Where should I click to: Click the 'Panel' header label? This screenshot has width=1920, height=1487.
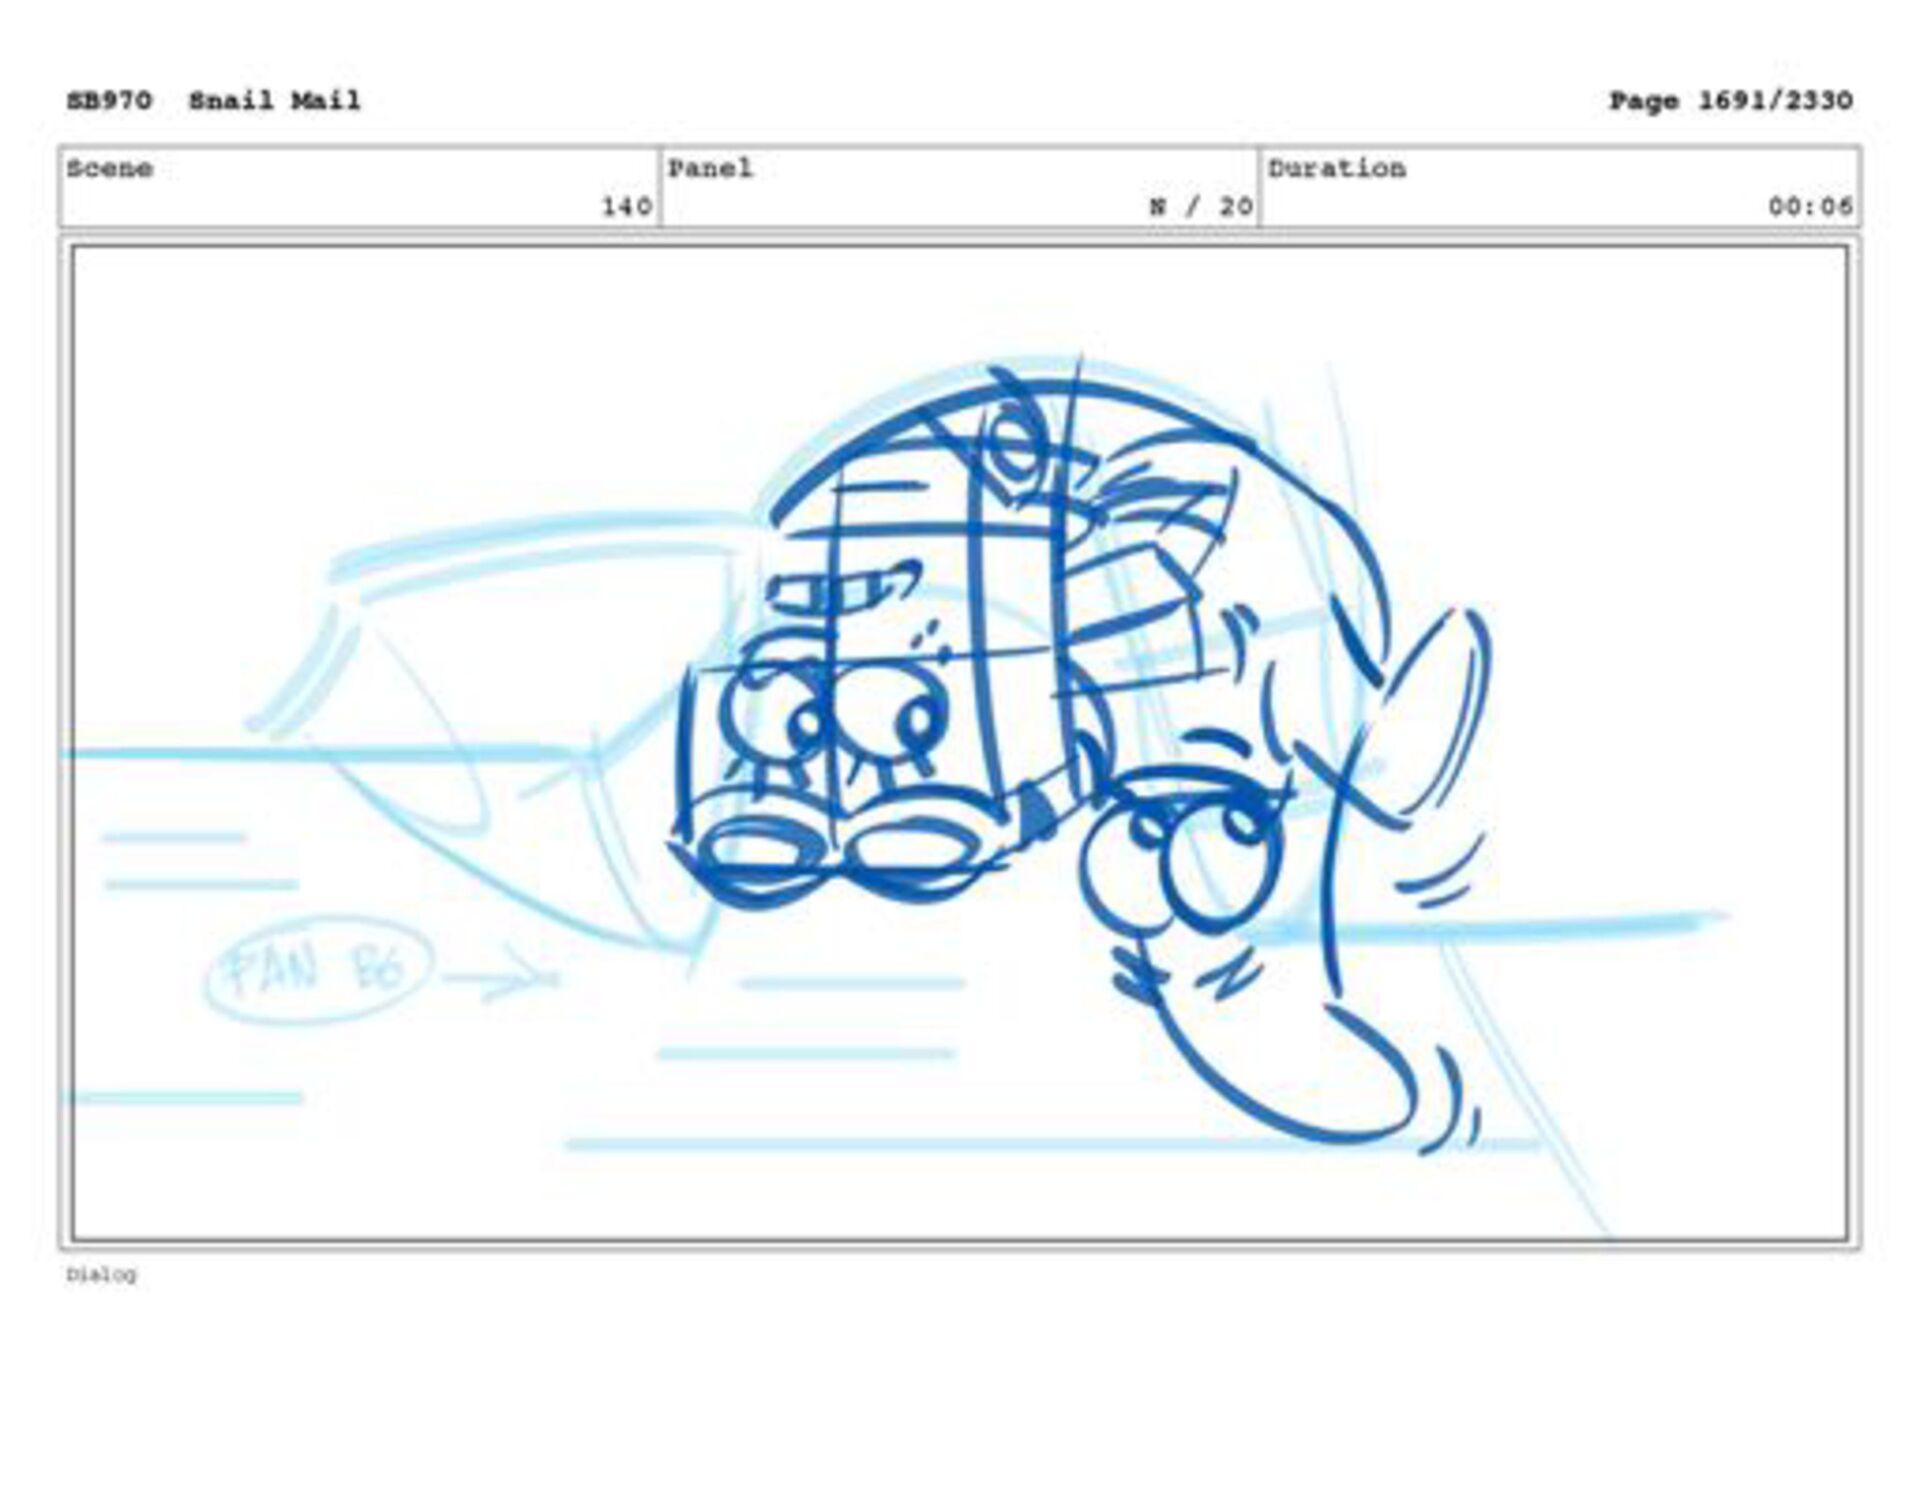click(x=710, y=168)
